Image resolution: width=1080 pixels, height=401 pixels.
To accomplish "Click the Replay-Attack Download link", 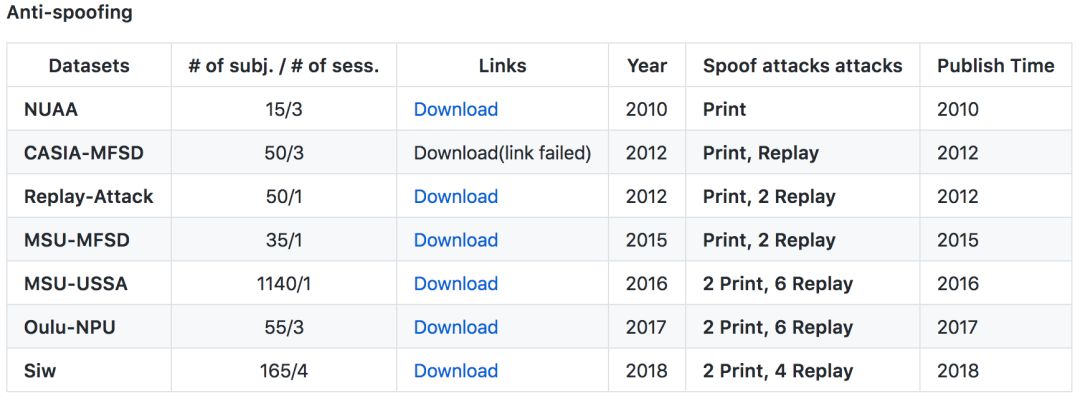I will coord(455,196).
